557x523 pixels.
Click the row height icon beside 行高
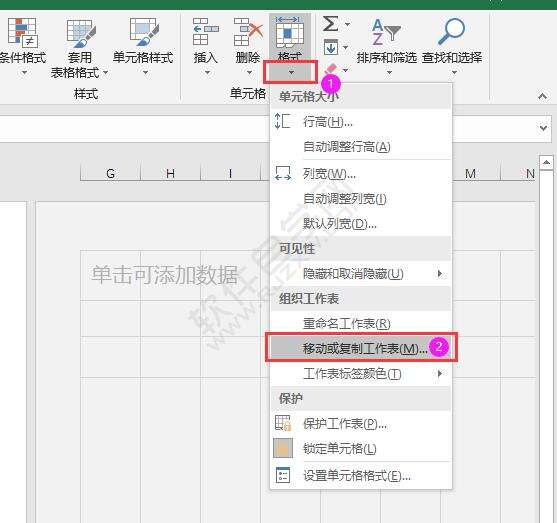(x=282, y=121)
